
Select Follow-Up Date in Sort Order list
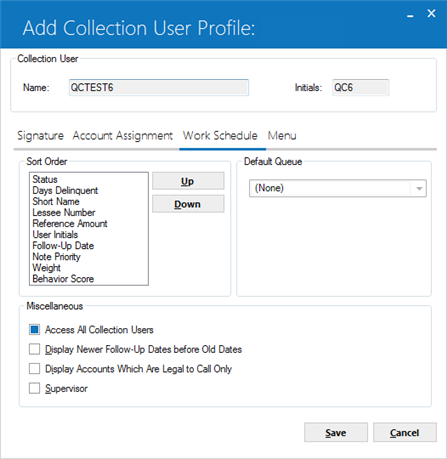click(63, 246)
